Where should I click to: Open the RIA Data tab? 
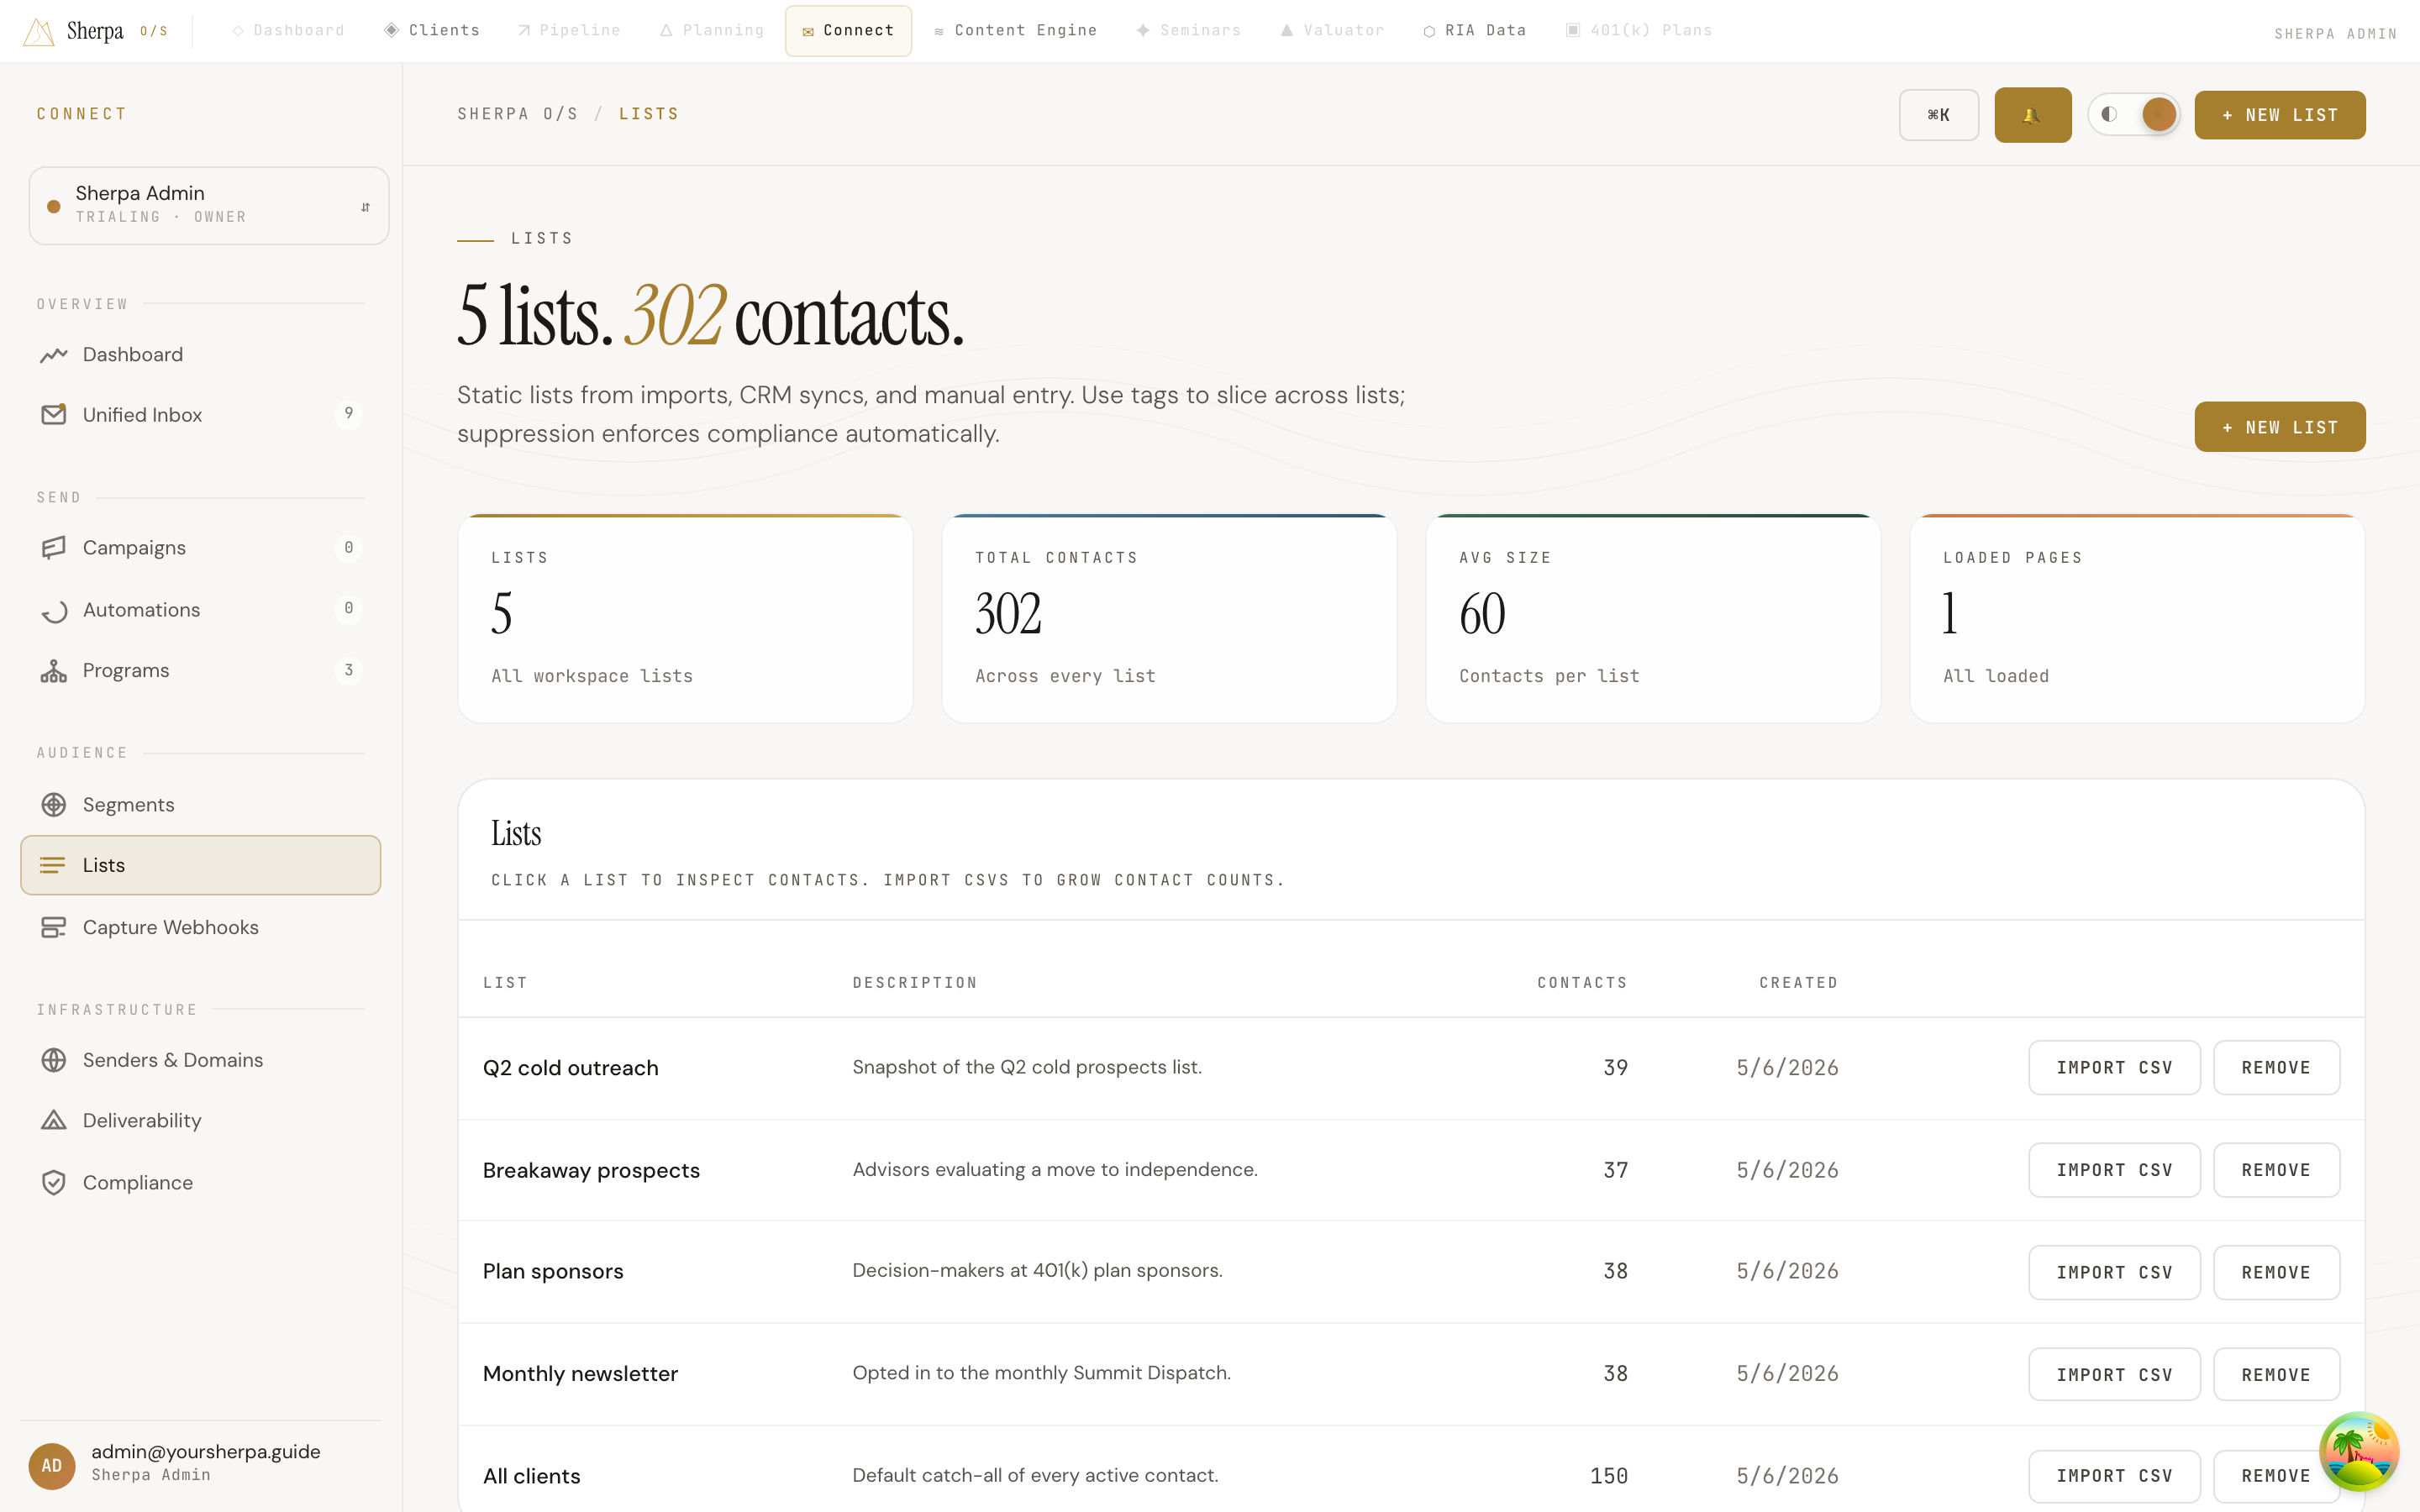click(1474, 30)
